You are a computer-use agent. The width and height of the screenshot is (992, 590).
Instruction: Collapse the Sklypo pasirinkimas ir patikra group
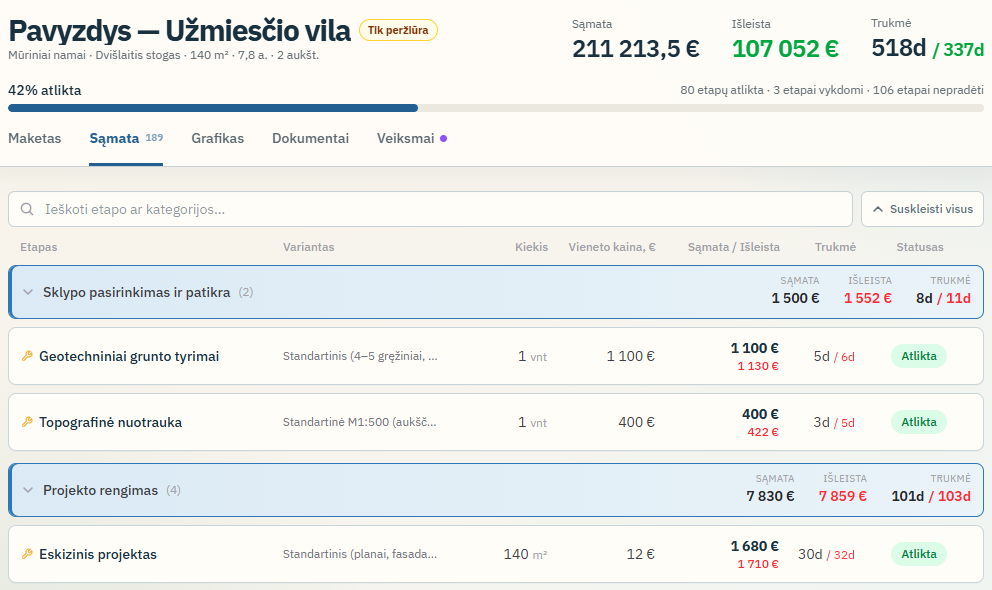[x=28, y=292]
